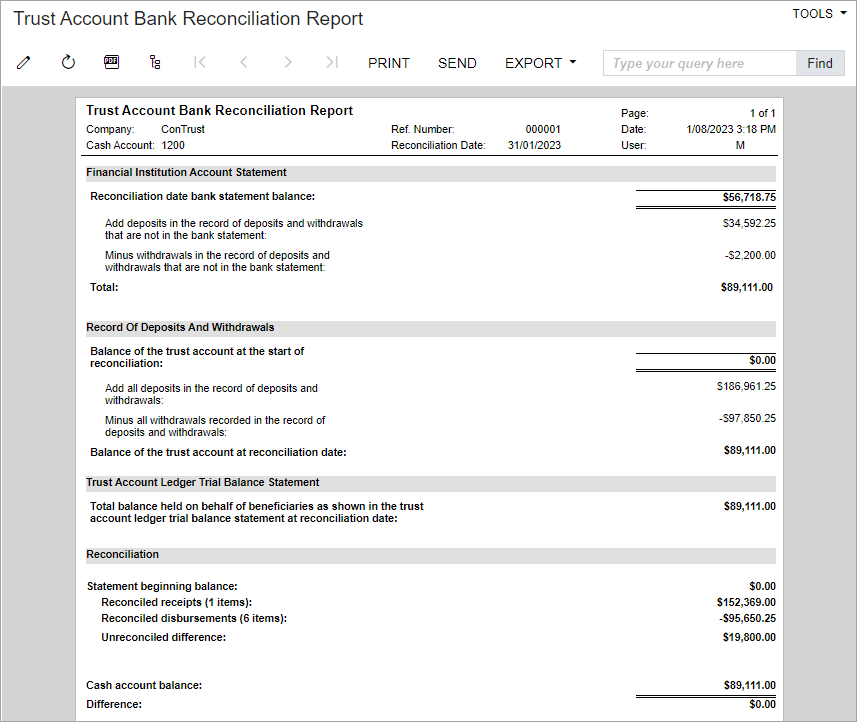This screenshot has width=857, height=722.
Task: Open the PDF preview icon
Action: pos(111,62)
